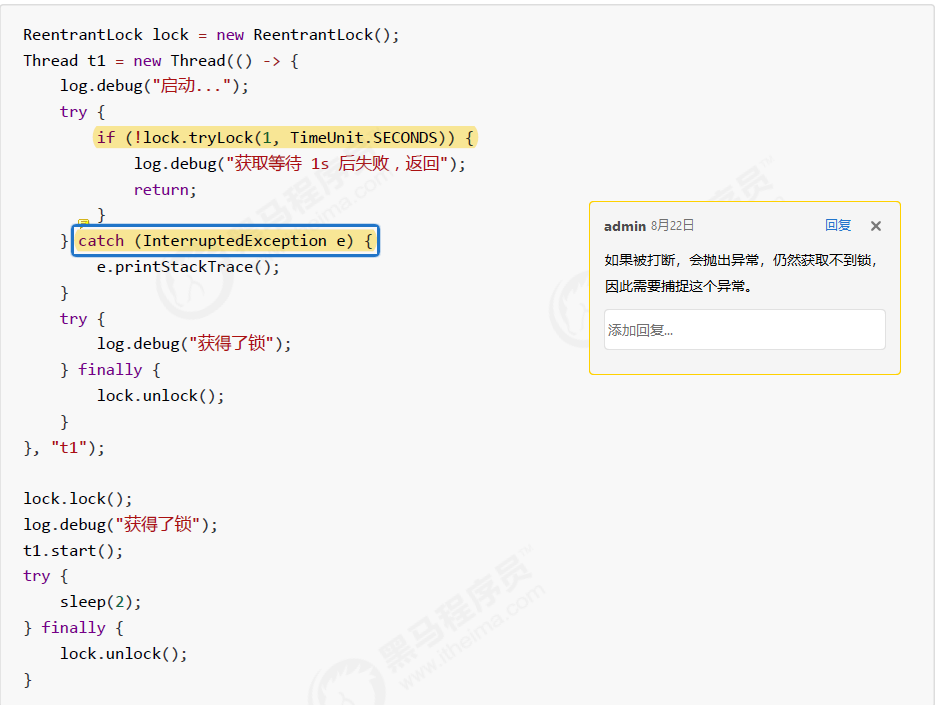Screen dimensions: 937x705
Task: Click the small yellow comment marker icon
Action: tap(84, 222)
